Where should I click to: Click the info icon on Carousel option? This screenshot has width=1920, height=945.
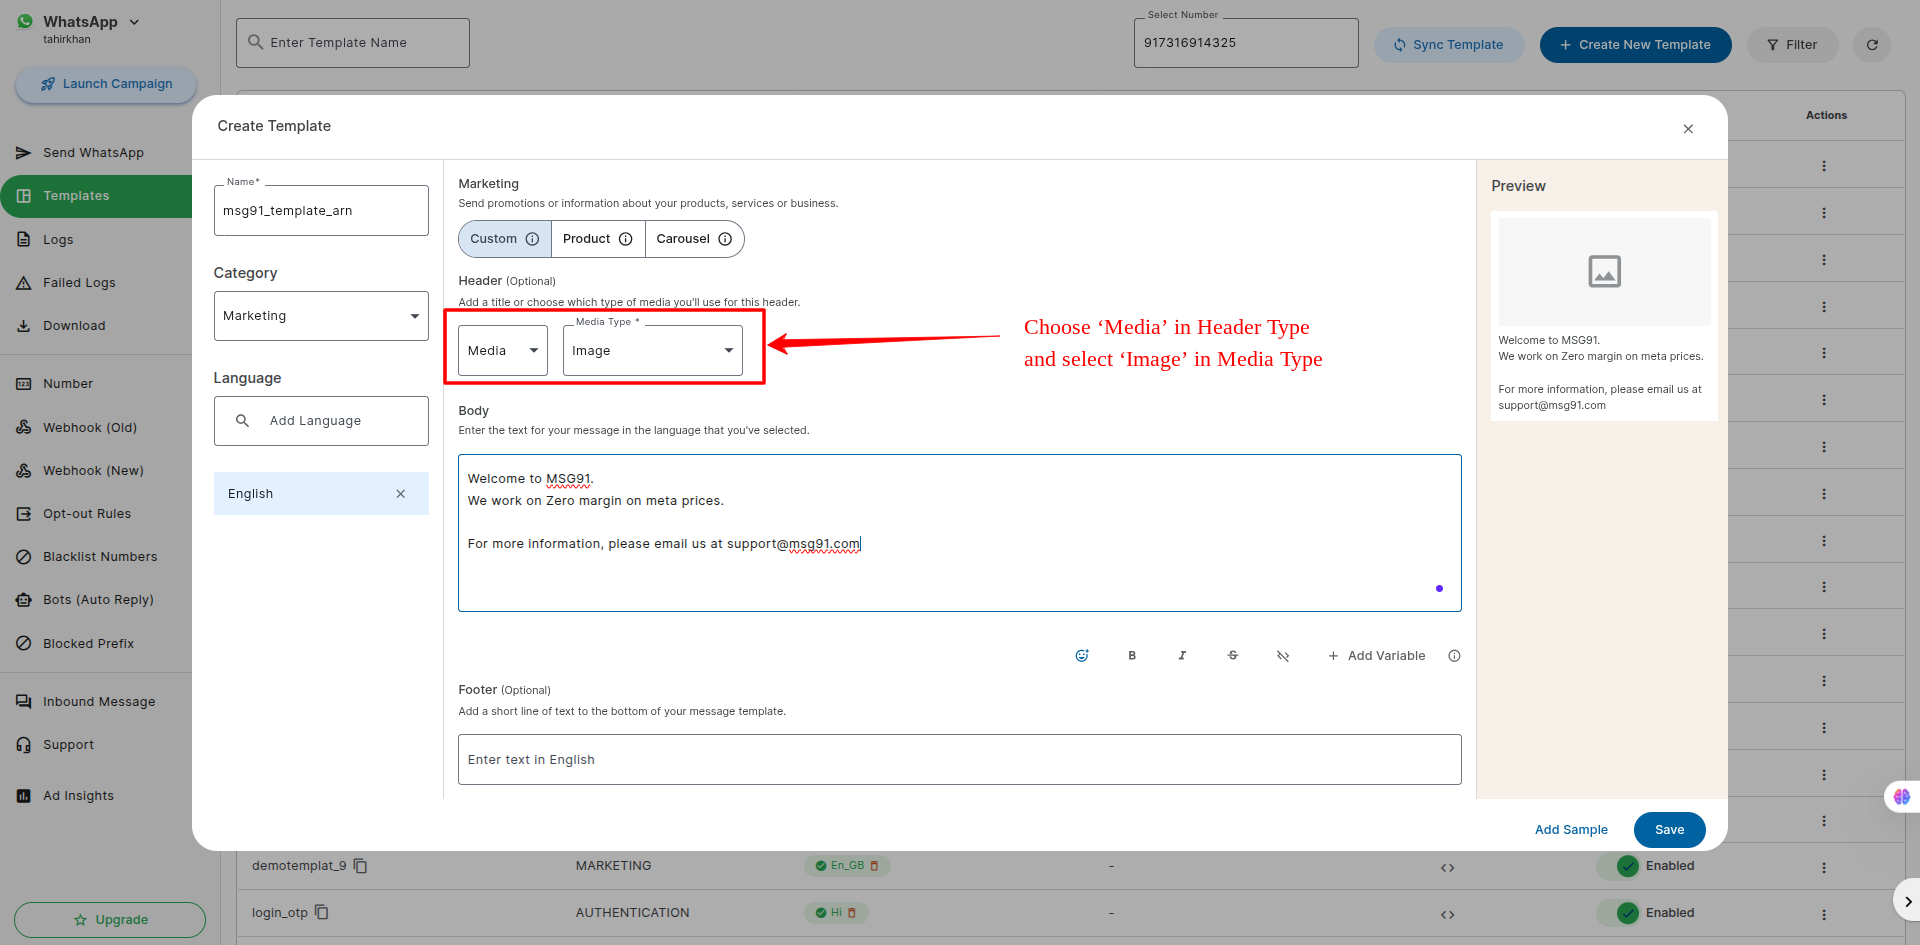(725, 239)
